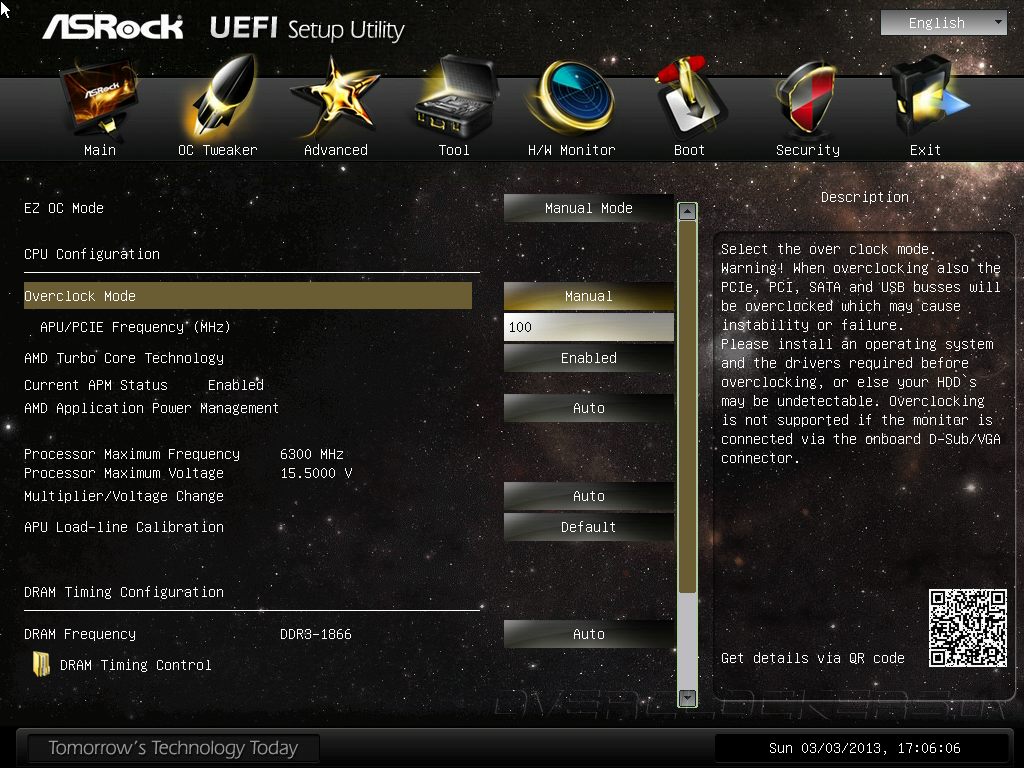Switch to the Main tab label
The width and height of the screenshot is (1024, 768).
point(100,150)
